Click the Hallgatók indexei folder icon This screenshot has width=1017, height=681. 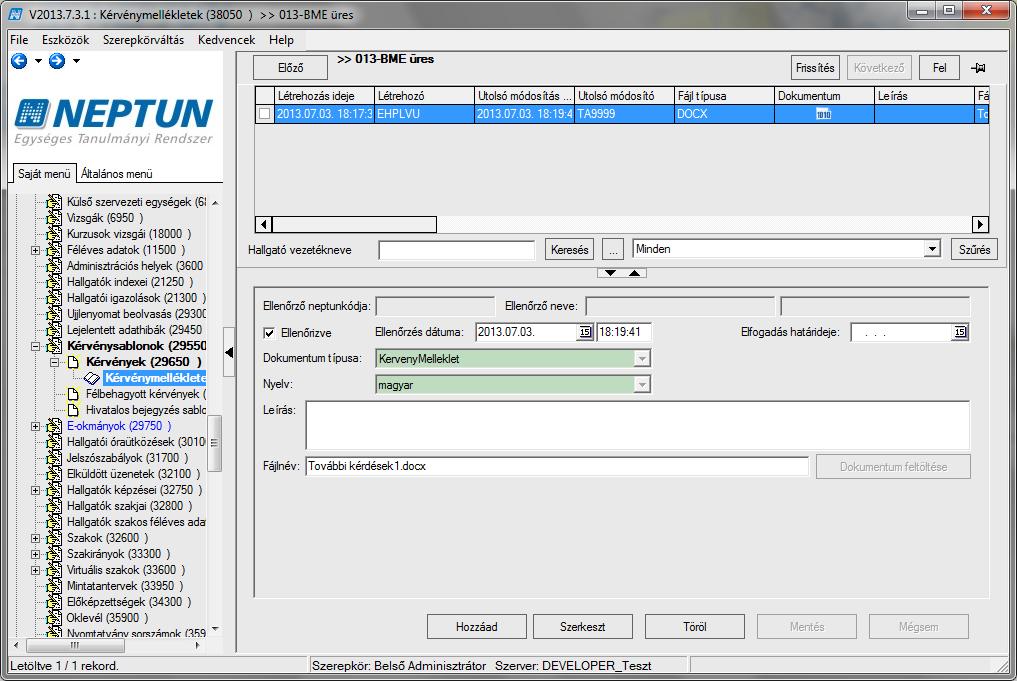(x=54, y=282)
